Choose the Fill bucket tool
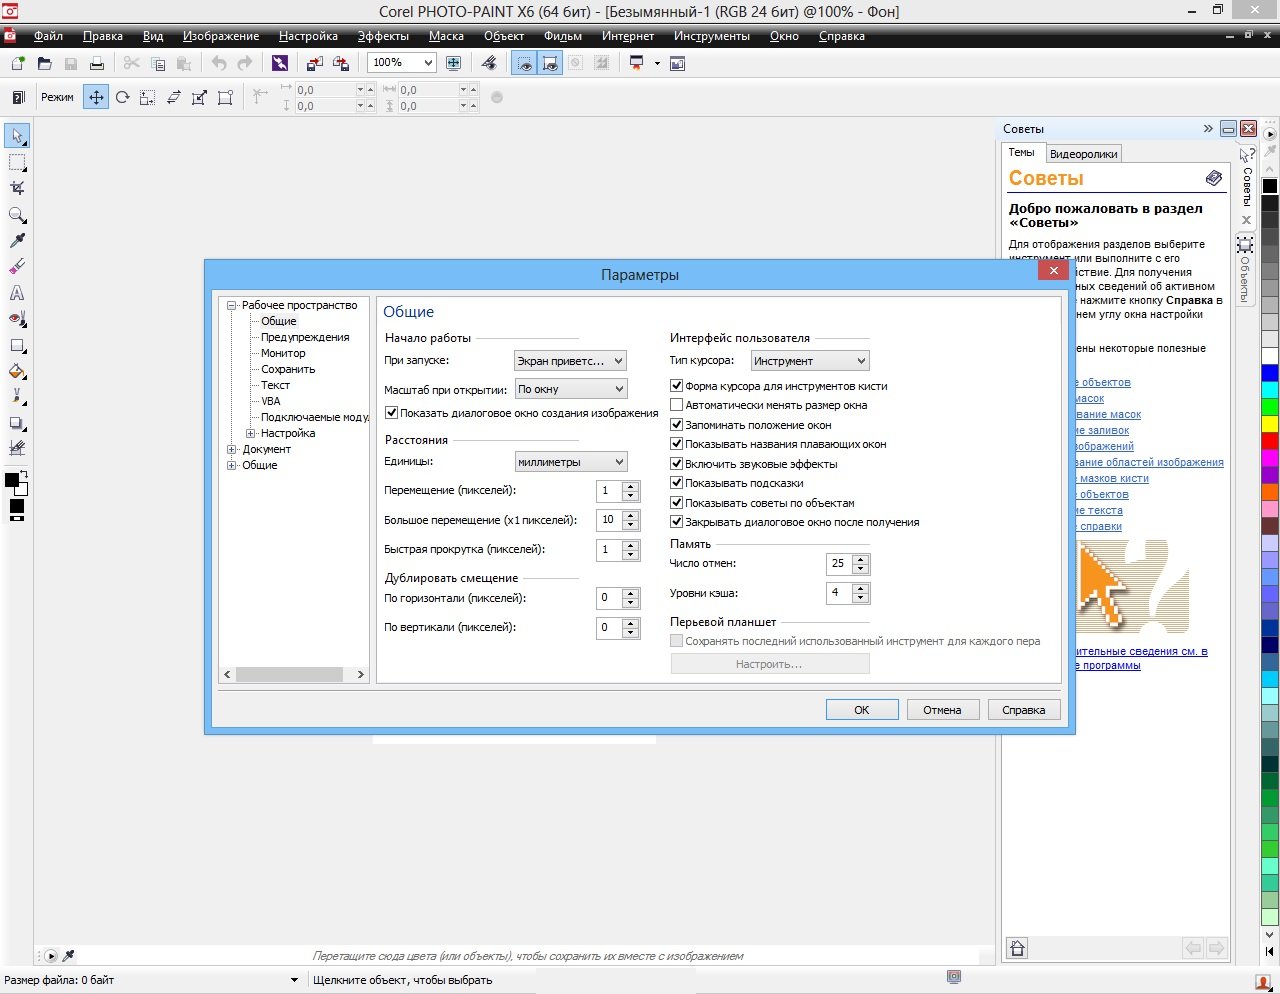 pyautogui.click(x=17, y=372)
